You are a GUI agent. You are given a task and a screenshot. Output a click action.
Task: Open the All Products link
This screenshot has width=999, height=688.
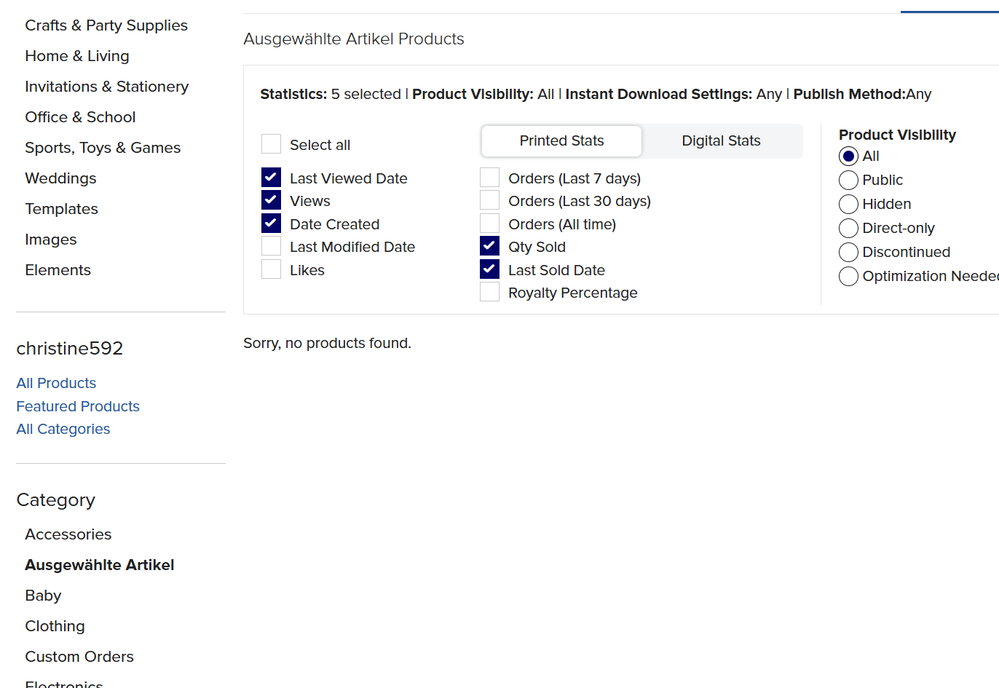coord(56,383)
